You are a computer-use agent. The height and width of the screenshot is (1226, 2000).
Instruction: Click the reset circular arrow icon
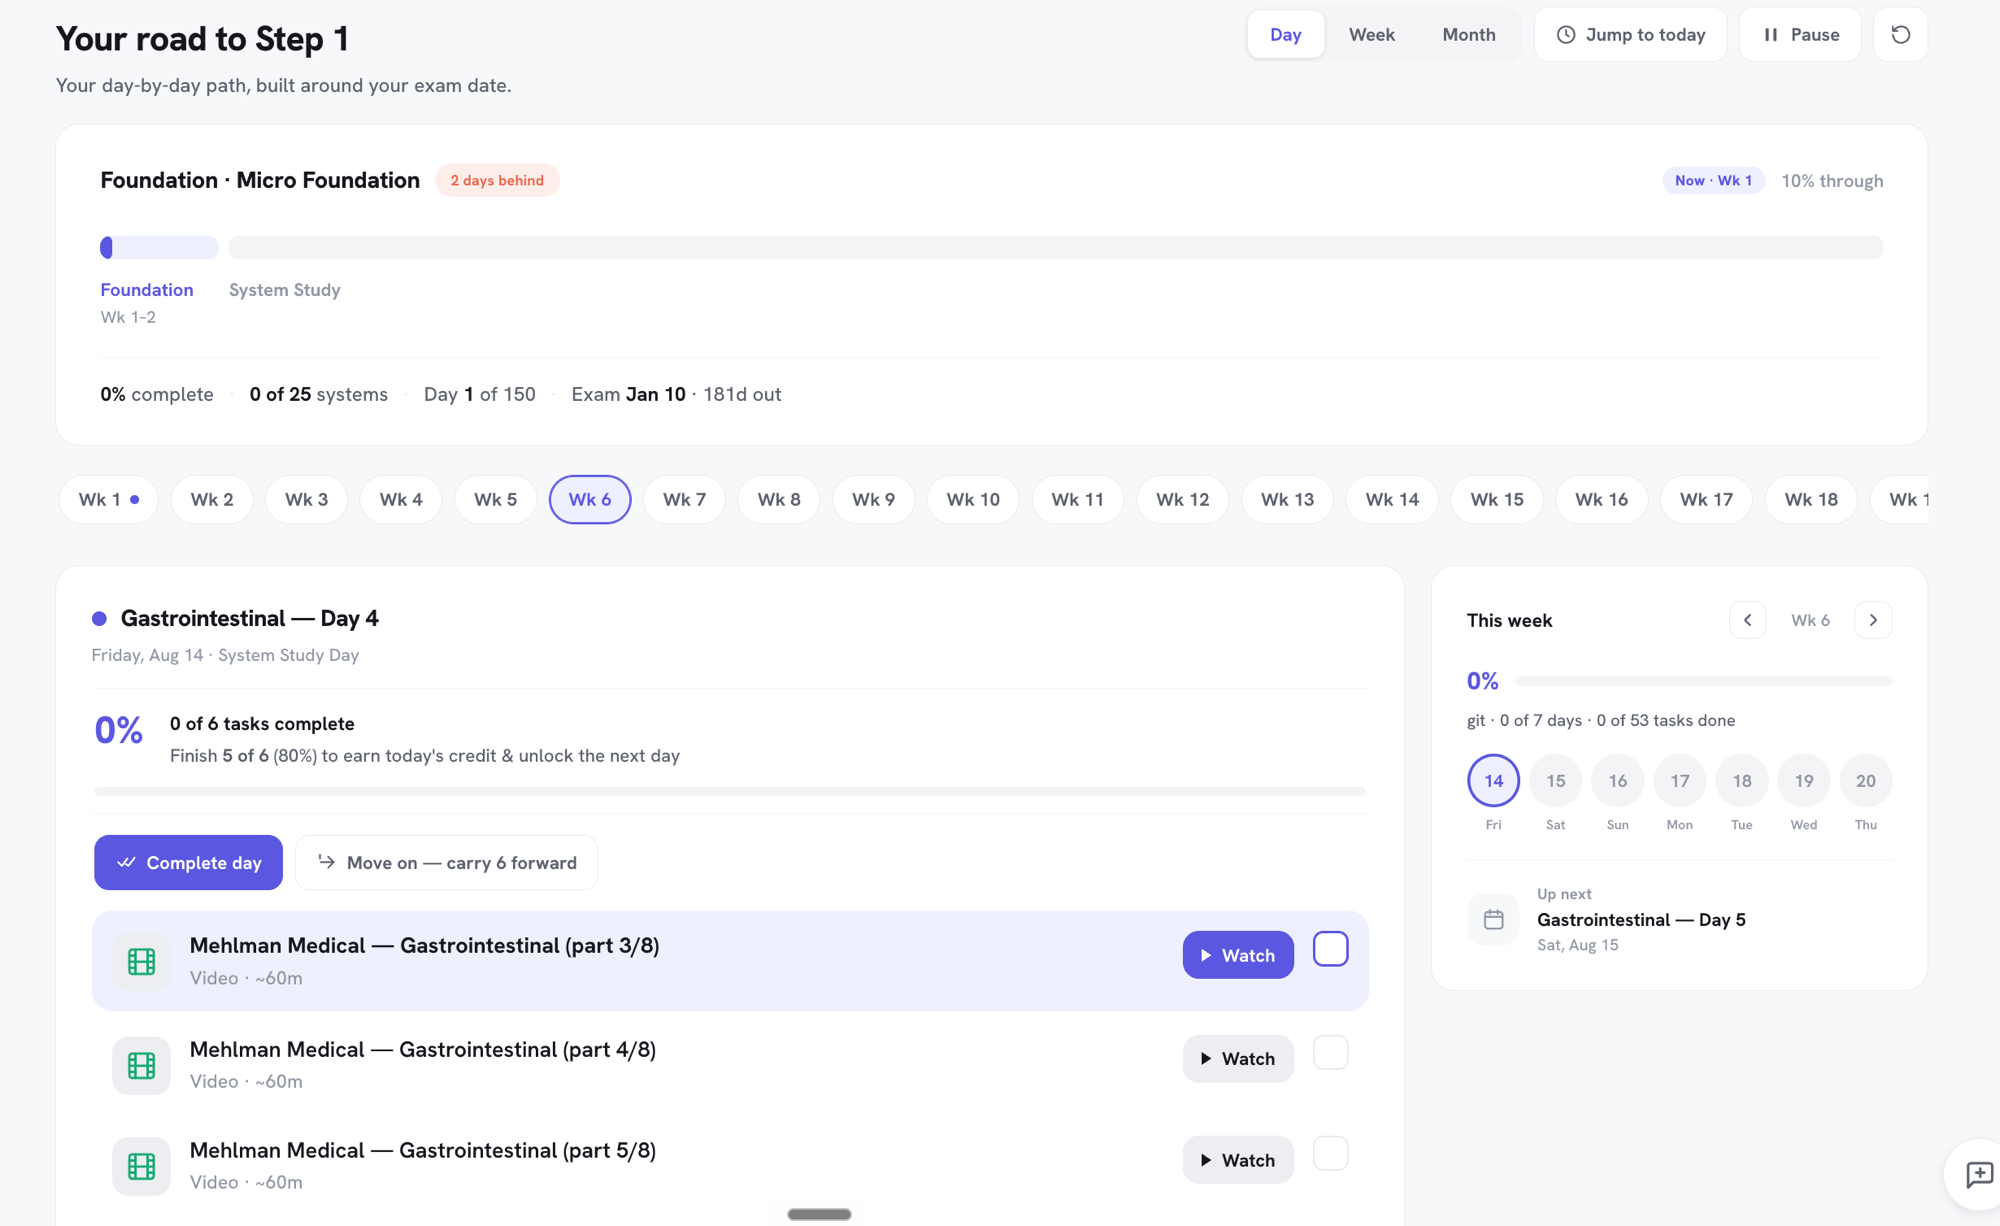tap(1900, 34)
